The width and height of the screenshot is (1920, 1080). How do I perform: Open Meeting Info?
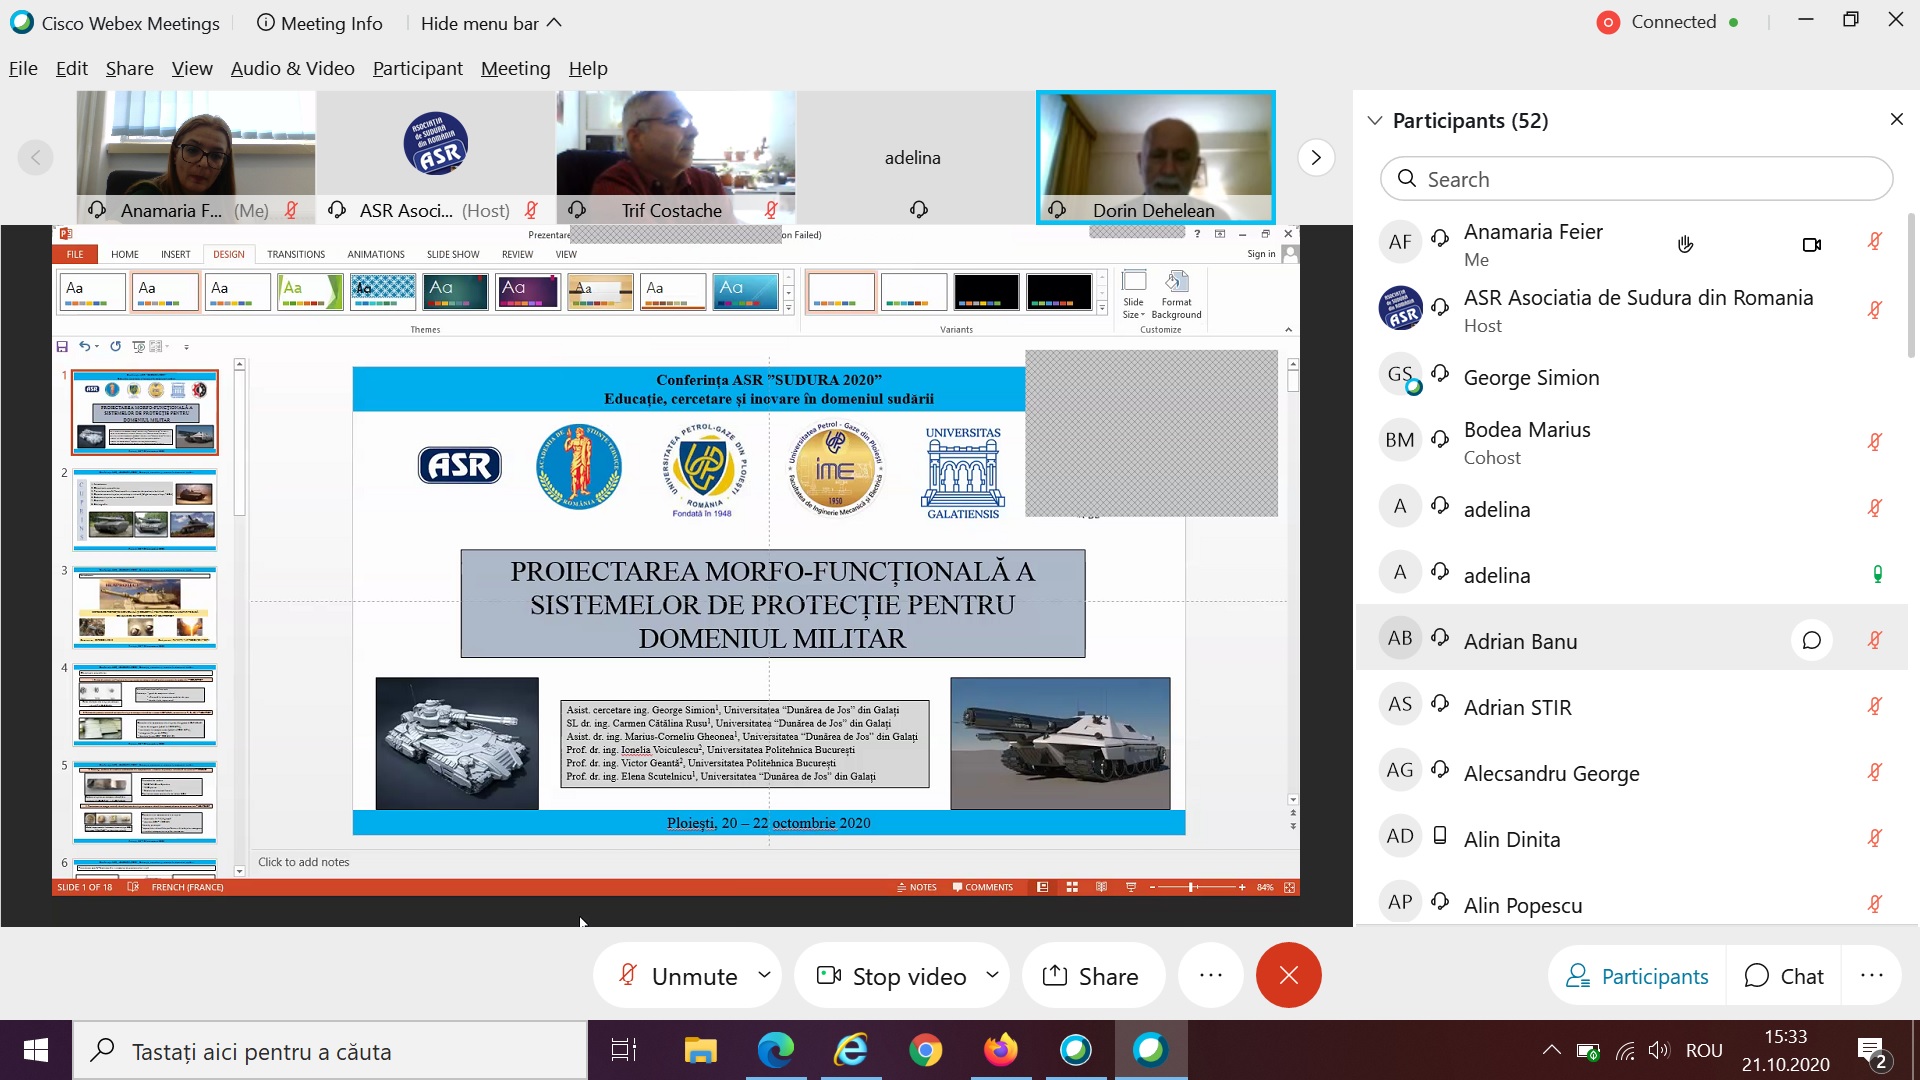point(319,23)
